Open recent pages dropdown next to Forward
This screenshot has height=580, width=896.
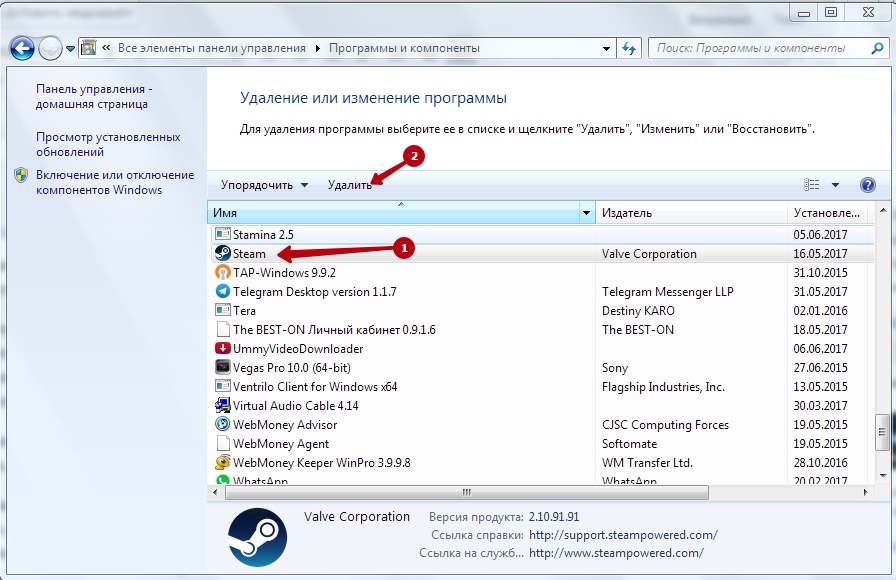70,49
